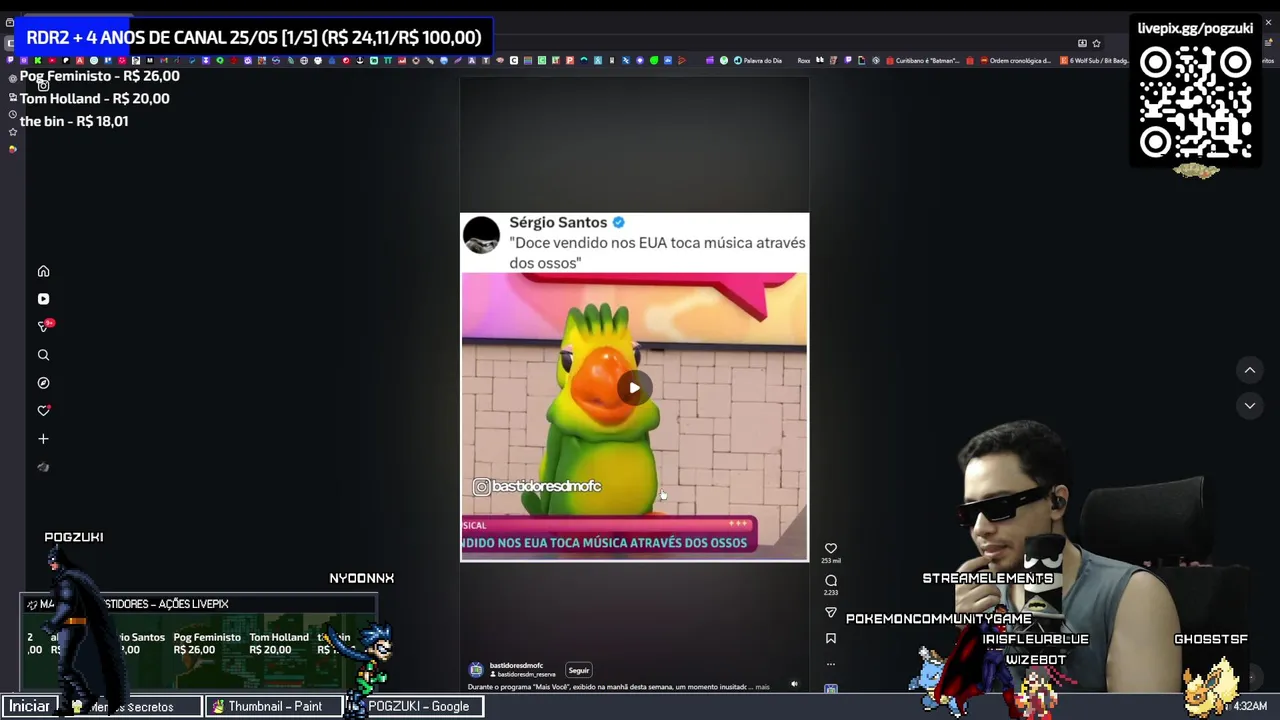Switch to POGZUKI – Google taskbar window

click(416, 706)
